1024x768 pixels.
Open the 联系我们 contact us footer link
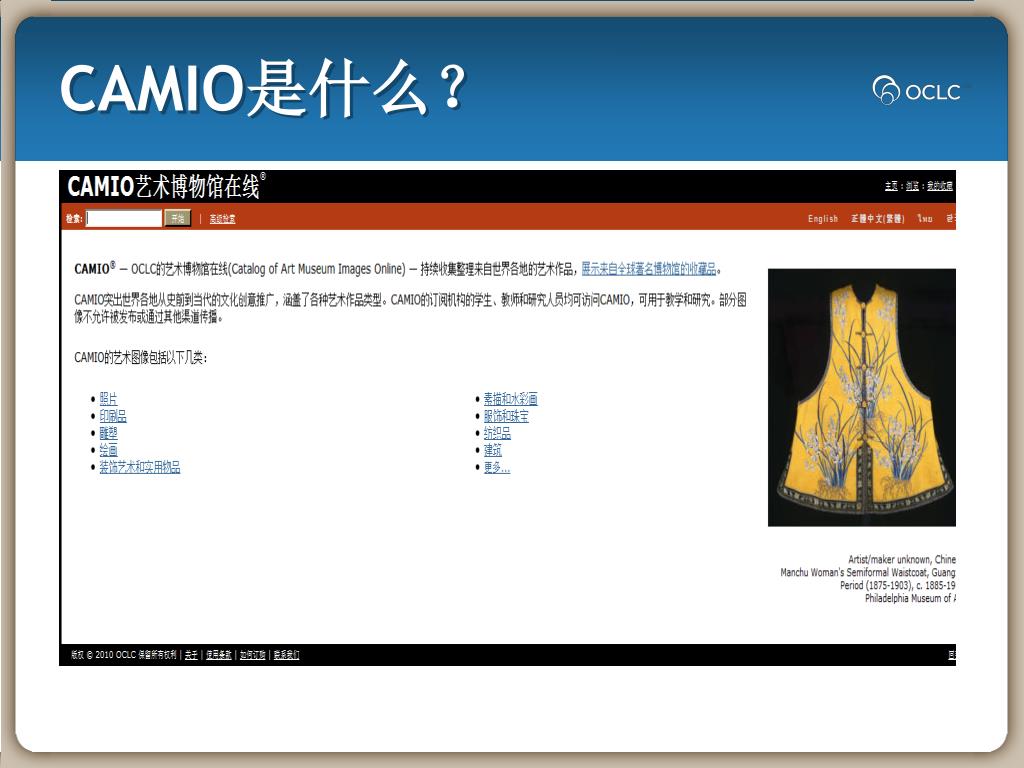[286, 655]
